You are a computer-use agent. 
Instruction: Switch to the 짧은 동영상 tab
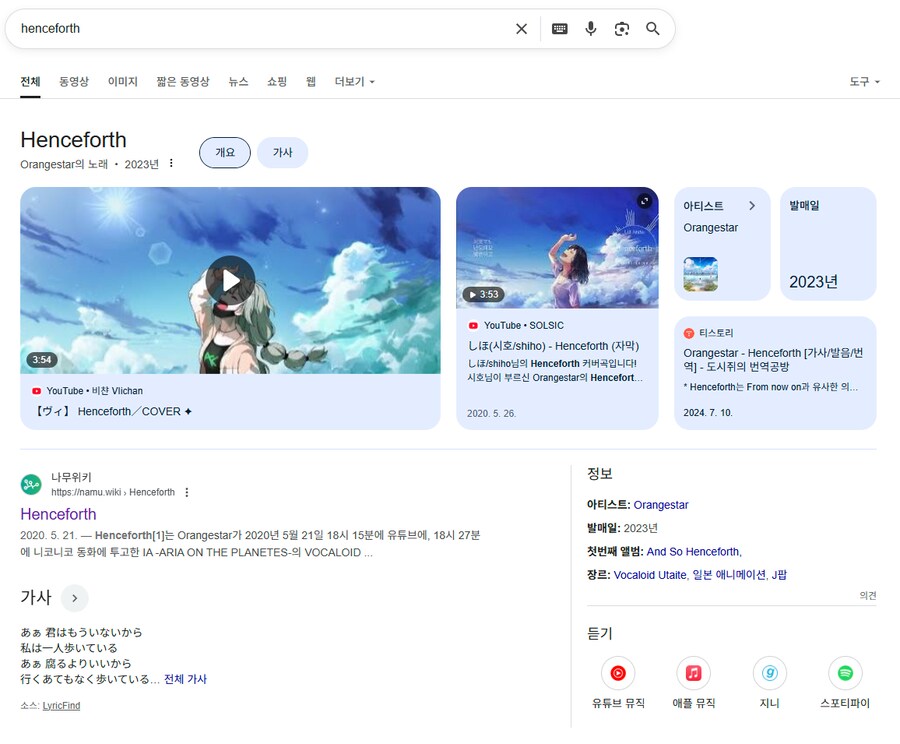[x=183, y=82]
